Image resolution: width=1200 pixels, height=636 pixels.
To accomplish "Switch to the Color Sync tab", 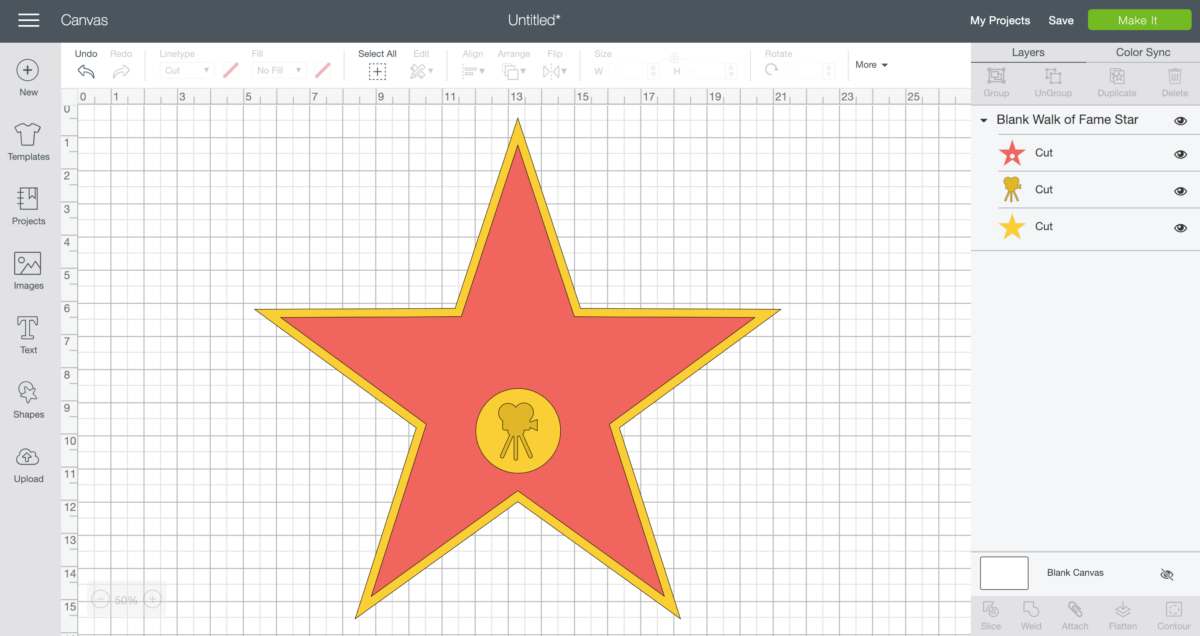I will click(x=1143, y=52).
